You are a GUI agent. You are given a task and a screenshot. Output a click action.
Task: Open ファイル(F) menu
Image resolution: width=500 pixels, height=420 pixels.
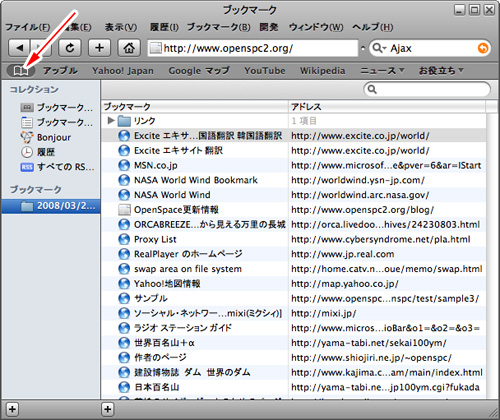28,27
